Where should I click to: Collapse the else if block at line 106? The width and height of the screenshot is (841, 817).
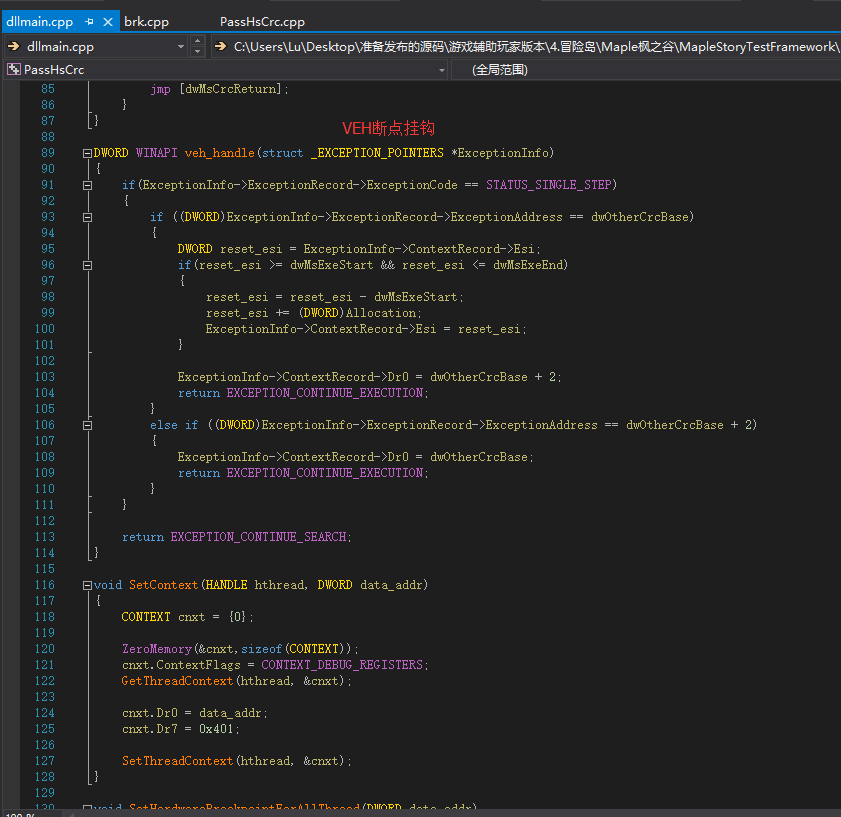pos(87,425)
